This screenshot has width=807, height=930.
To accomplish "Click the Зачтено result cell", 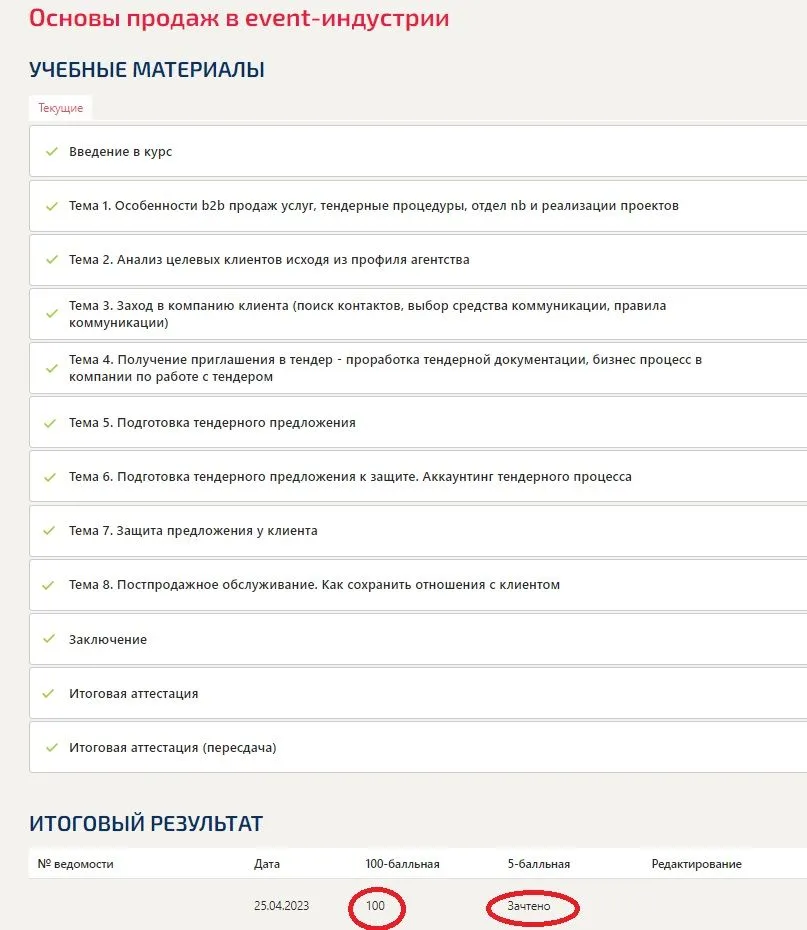I will [x=529, y=906].
